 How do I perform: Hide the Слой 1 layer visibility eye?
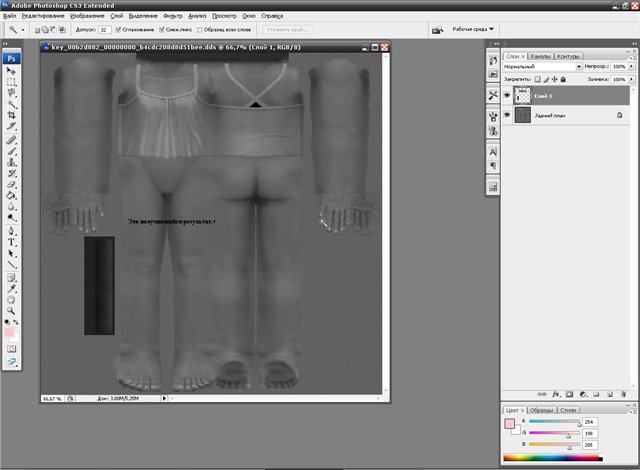[x=509, y=95]
